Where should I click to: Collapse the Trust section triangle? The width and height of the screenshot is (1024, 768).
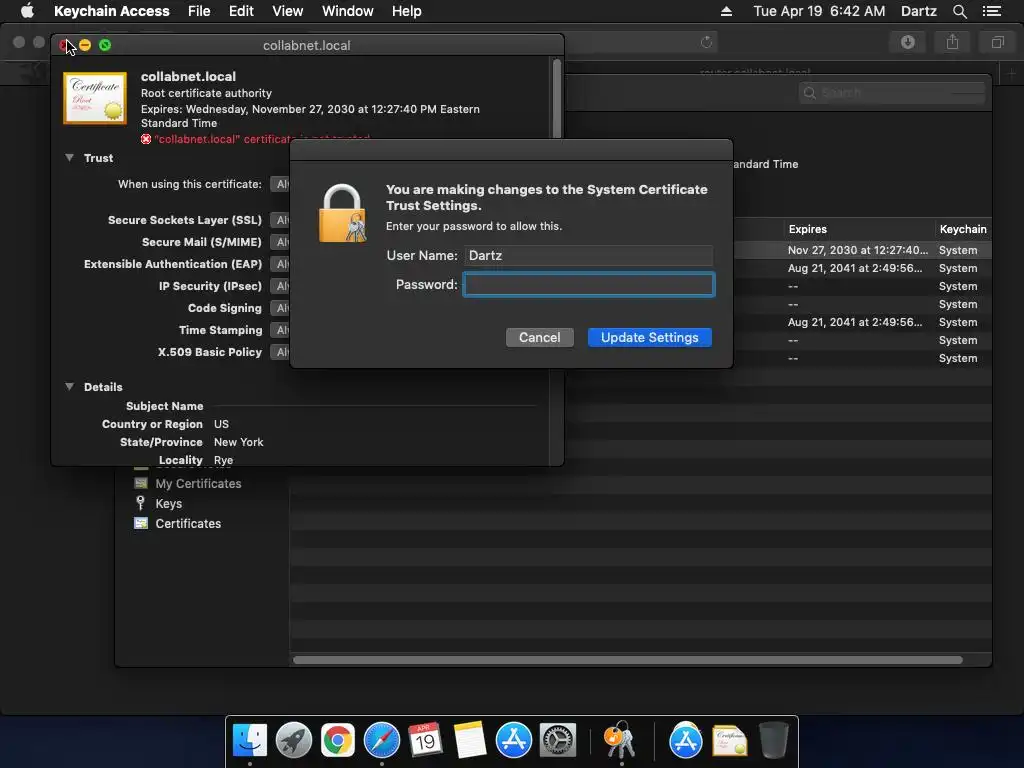point(69,158)
